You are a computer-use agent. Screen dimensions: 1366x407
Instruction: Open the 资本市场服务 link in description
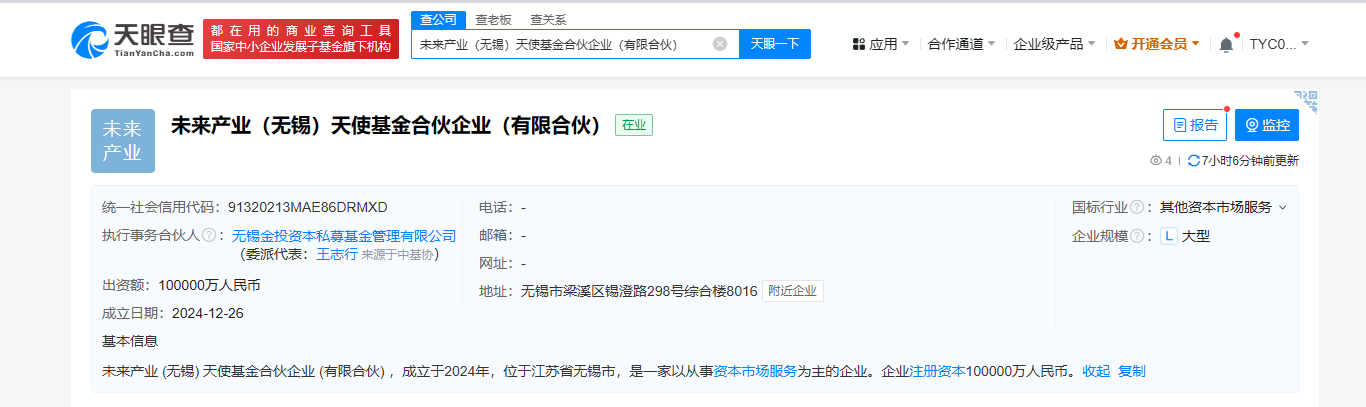(755, 371)
